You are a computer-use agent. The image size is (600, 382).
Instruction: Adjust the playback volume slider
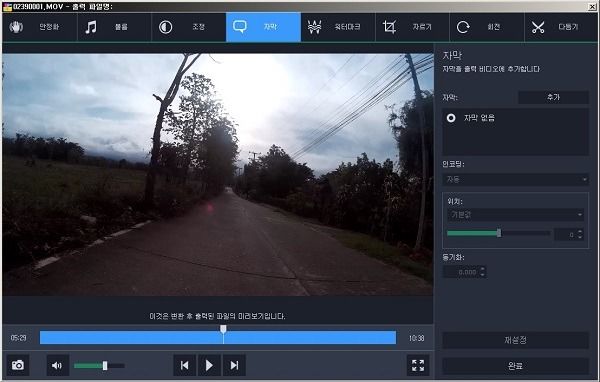point(99,366)
